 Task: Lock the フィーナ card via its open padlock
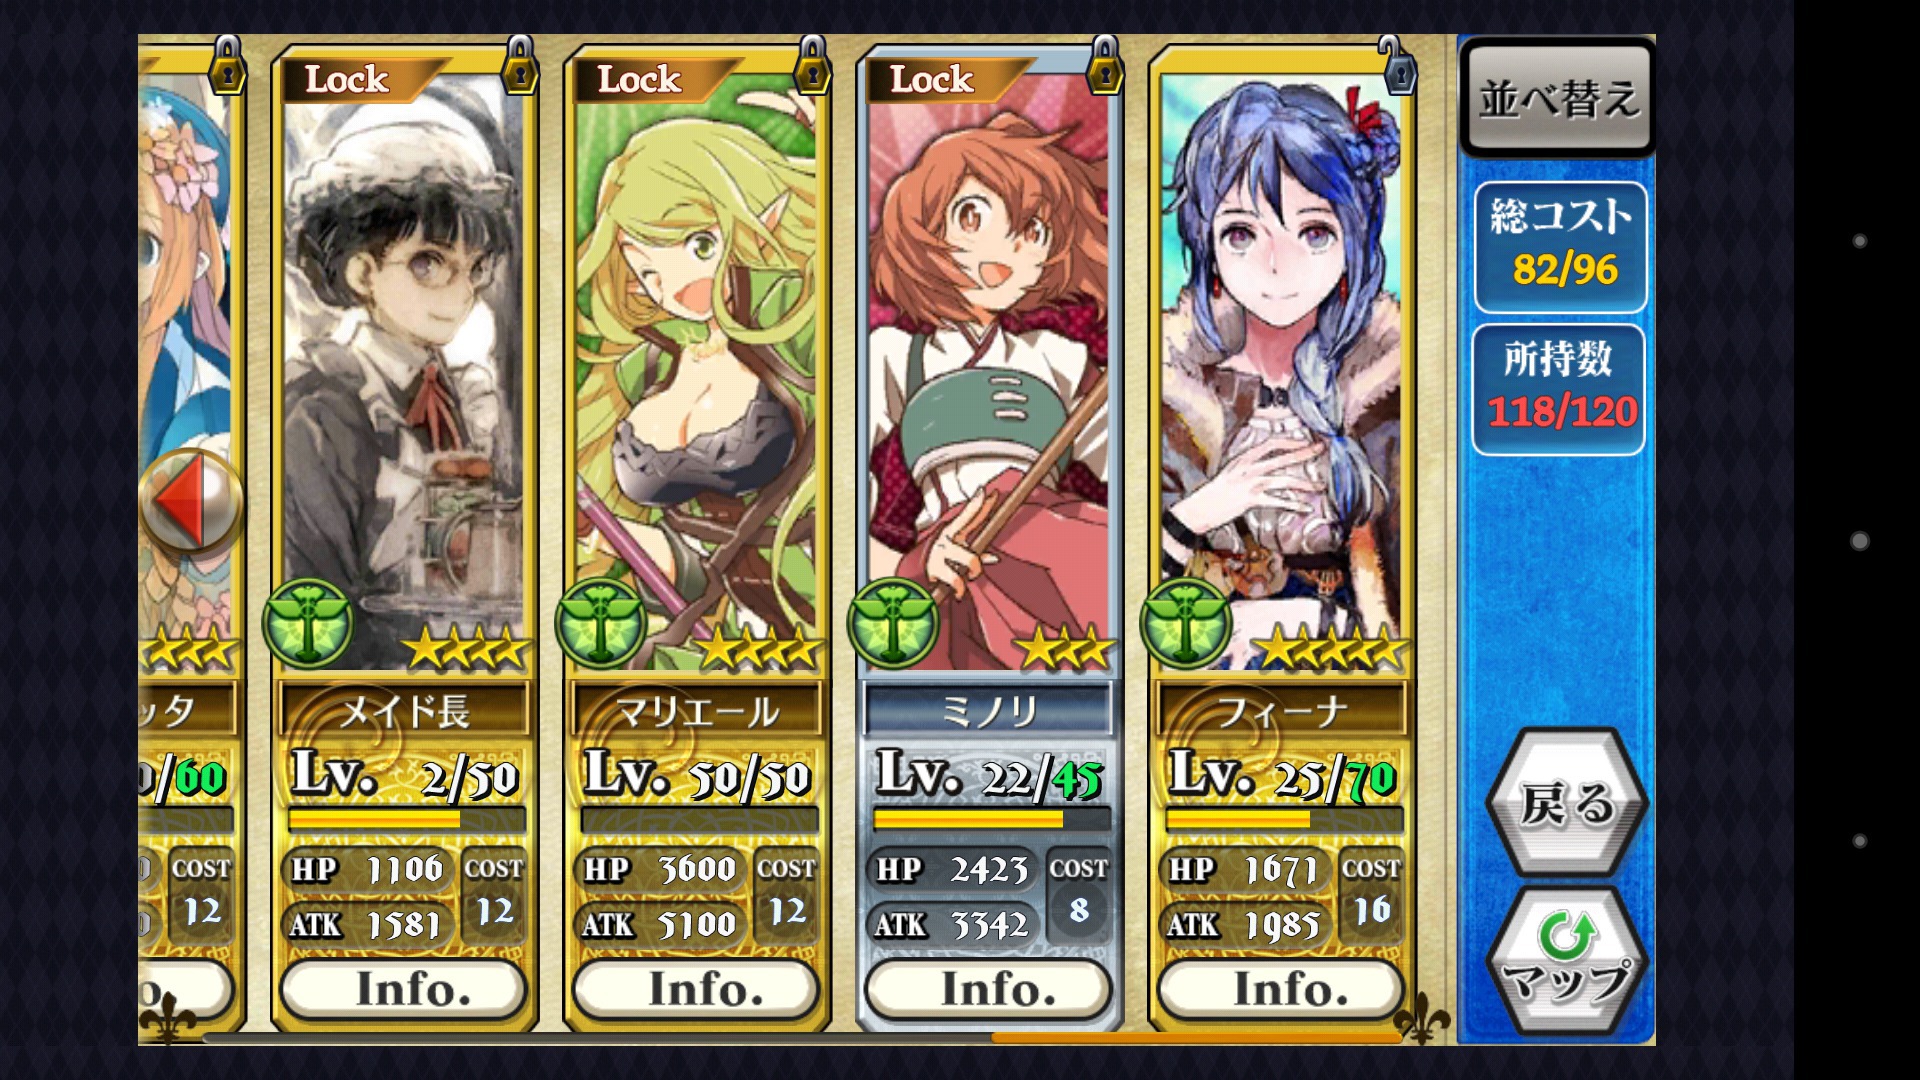click(1397, 64)
